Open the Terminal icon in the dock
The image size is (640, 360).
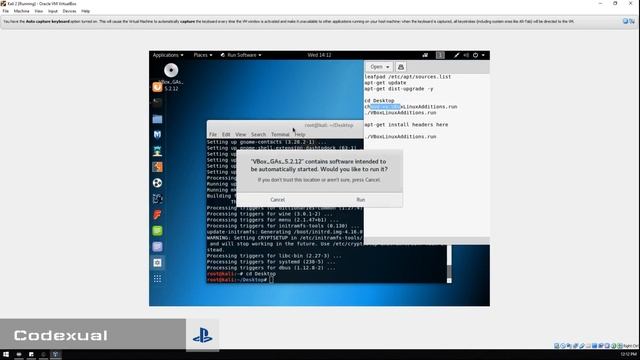(x=157, y=102)
